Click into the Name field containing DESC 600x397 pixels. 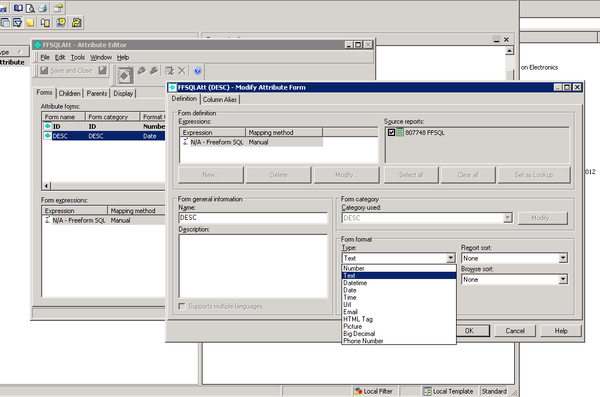coord(253,218)
